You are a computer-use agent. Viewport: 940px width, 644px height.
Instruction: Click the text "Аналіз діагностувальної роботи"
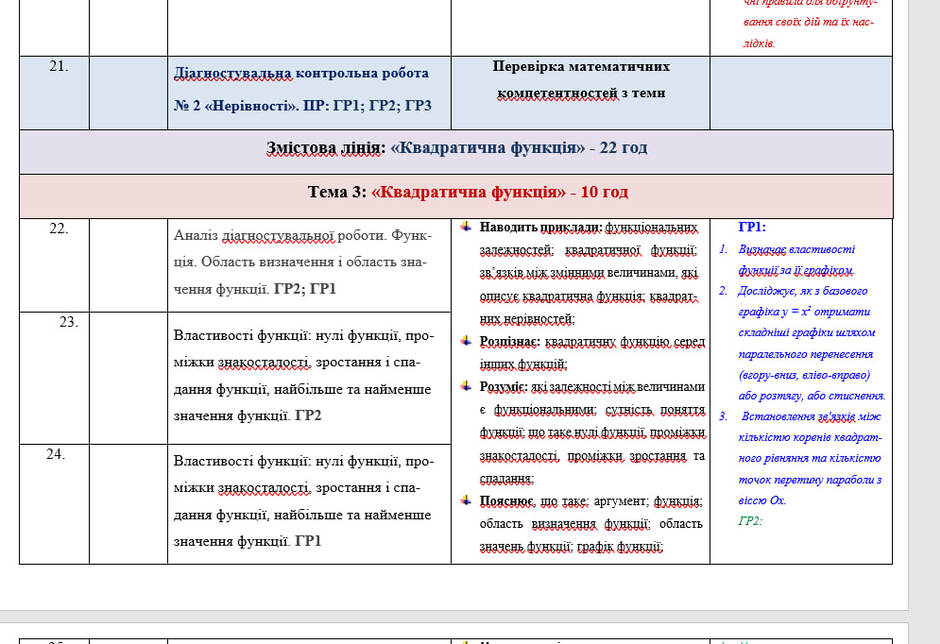tap(281, 236)
